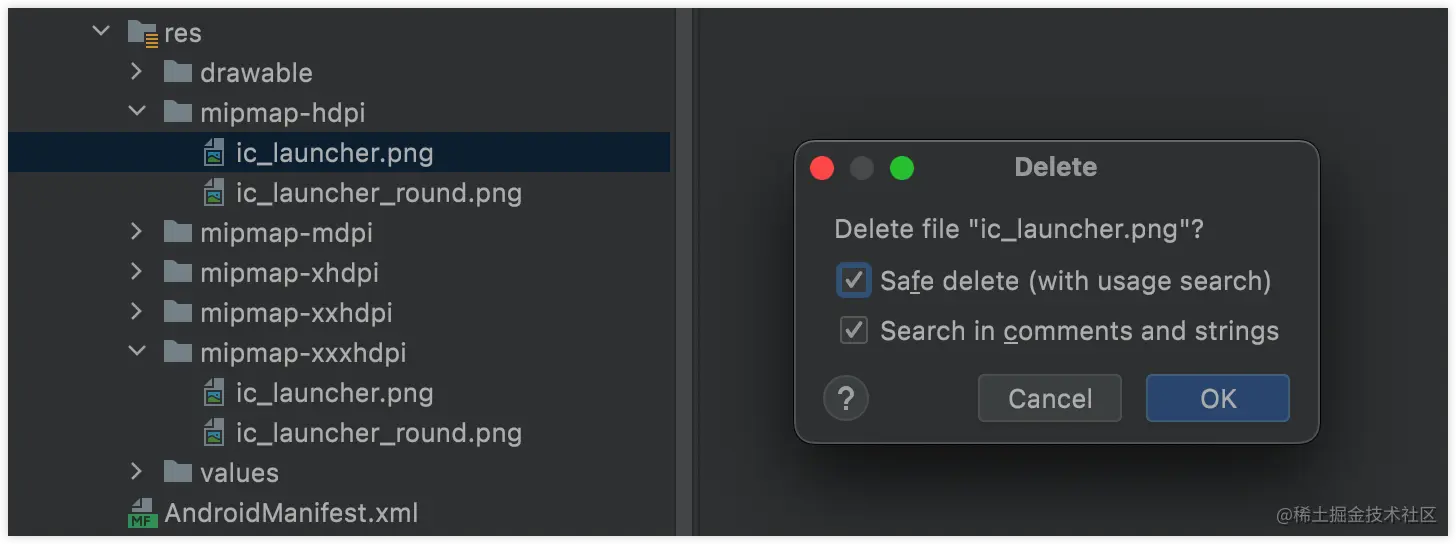Click the AndroidManifest.xml file icon
This screenshot has height=544, width=1456.
pos(144,513)
